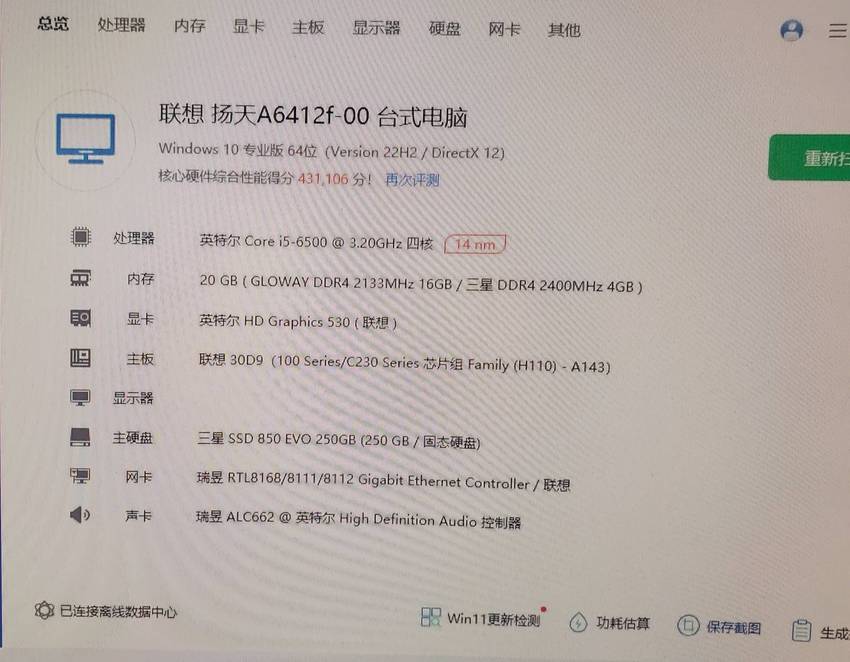Image resolution: width=850 pixels, height=662 pixels.
Task: Click 保存截图 to save screenshot
Action: [719, 627]
